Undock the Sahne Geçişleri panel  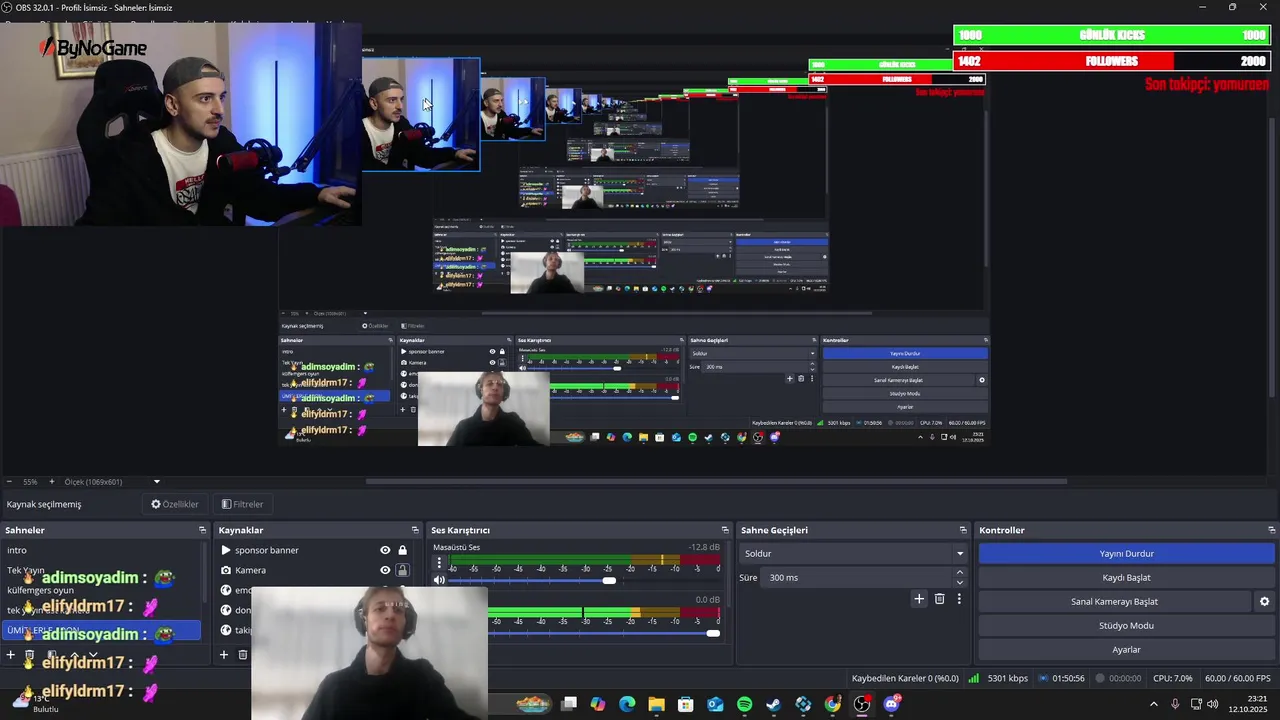963,530
